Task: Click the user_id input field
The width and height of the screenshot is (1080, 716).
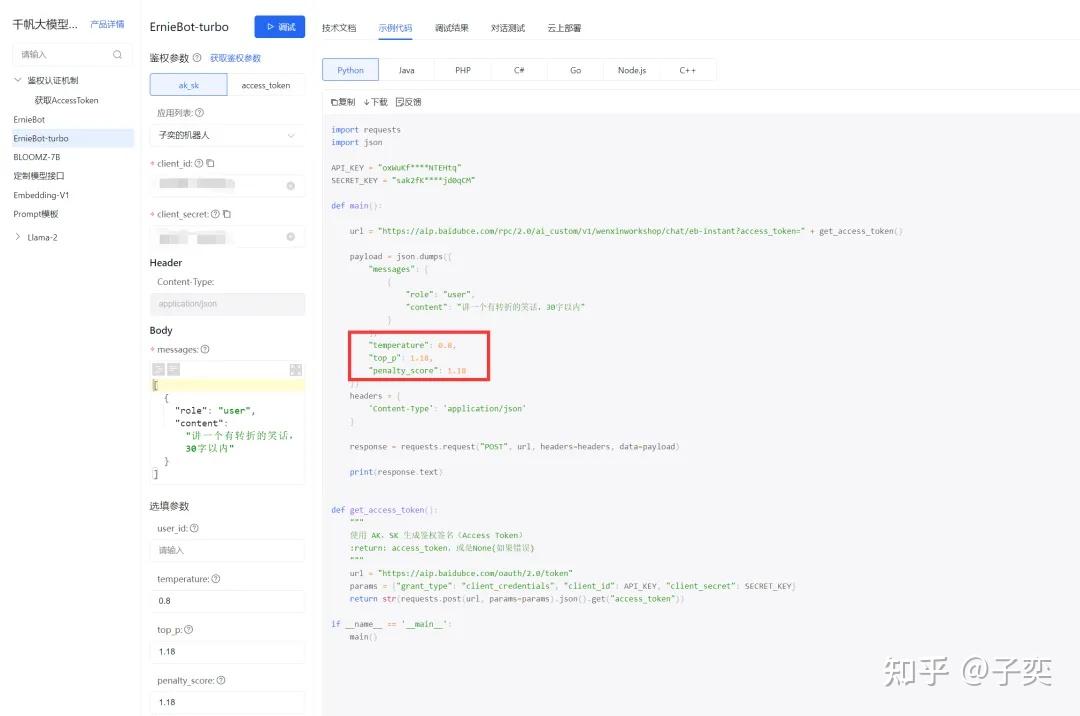Action: [227, 550]
